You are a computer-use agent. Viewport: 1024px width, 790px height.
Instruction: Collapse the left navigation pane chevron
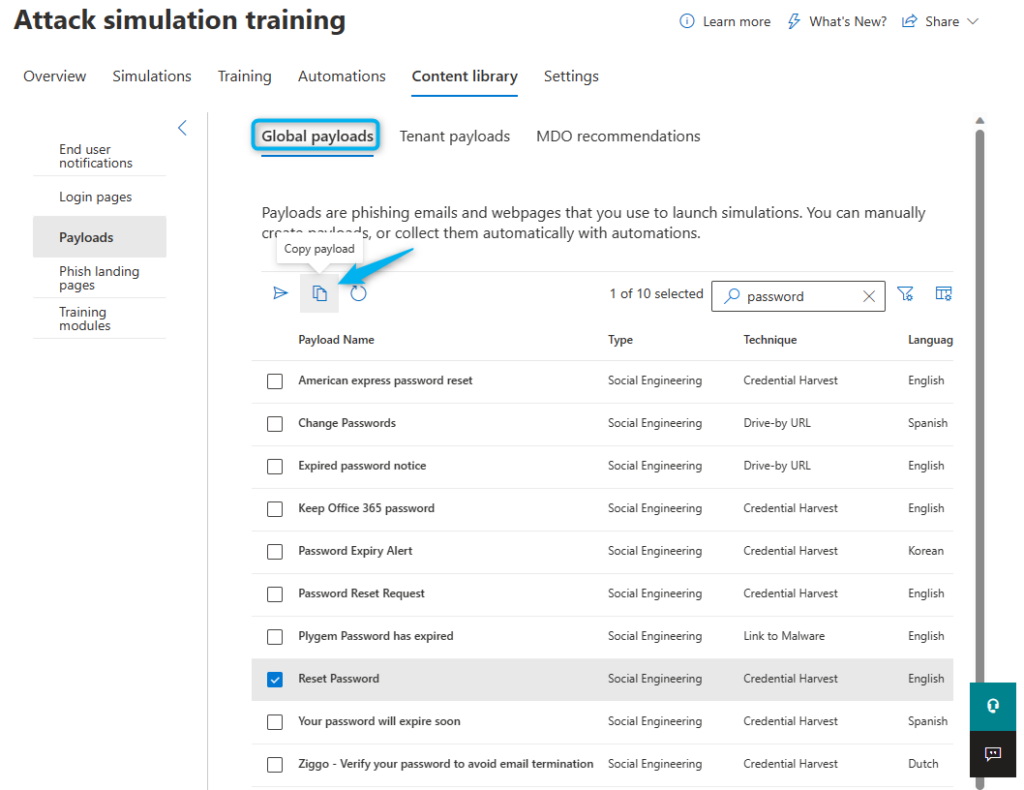pyautogui.click(x=182, y=128)
